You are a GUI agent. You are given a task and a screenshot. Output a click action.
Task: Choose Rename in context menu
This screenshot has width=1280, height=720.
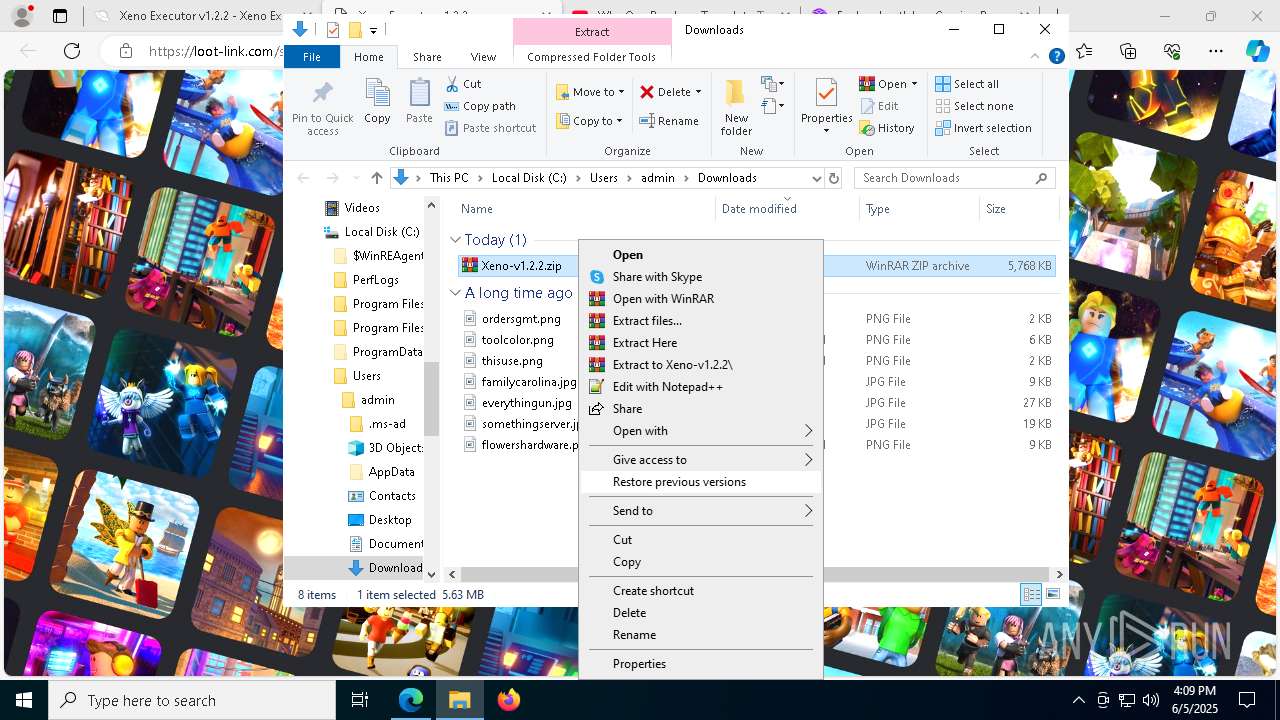tap(700, 635)
